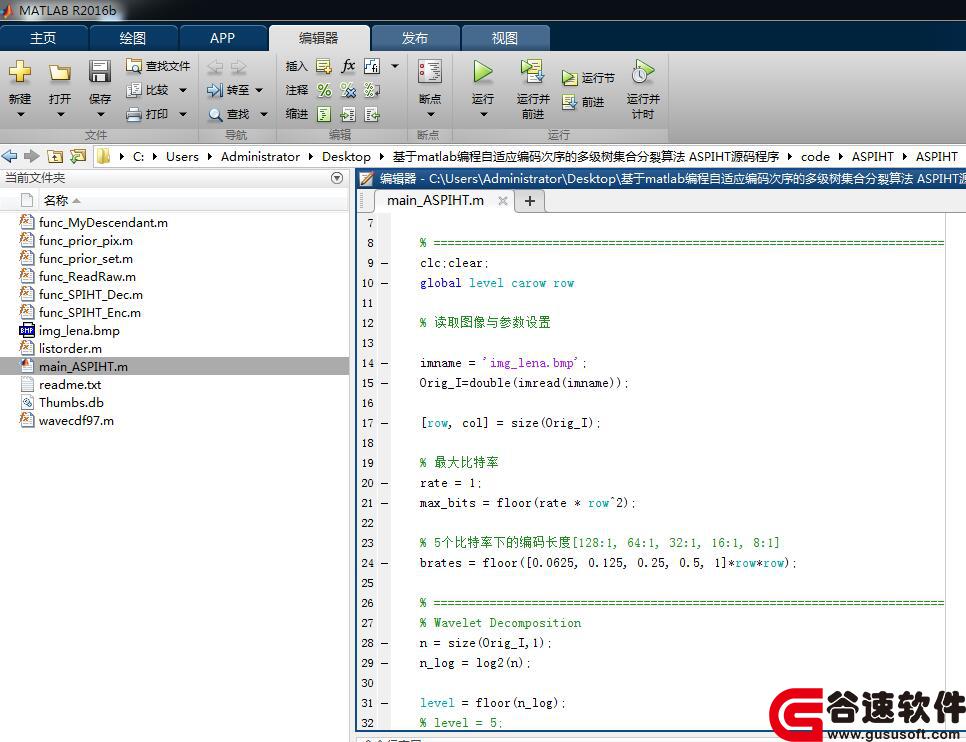This screenshot has height=742, width=966.
Task: Click the 打印 (Print) printer icon
Action: point(134,114)
